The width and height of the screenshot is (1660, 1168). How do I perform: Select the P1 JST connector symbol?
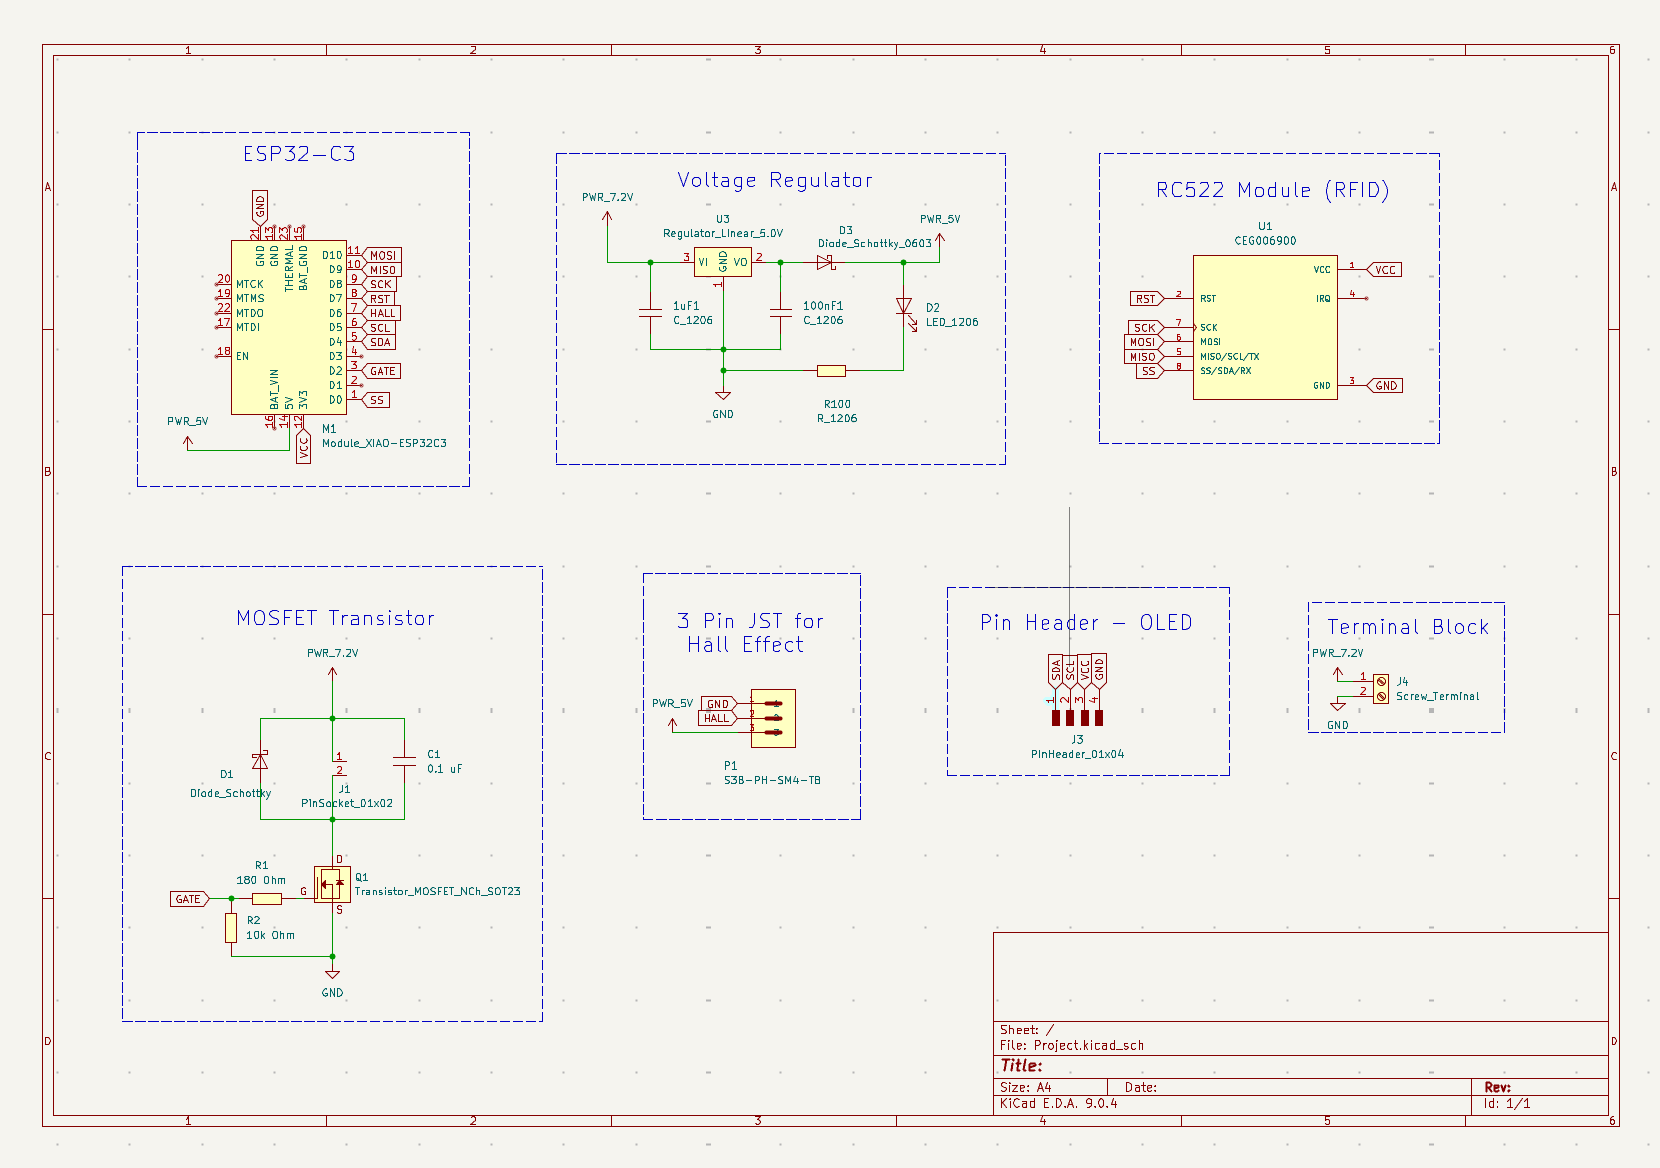click(773, 718)
